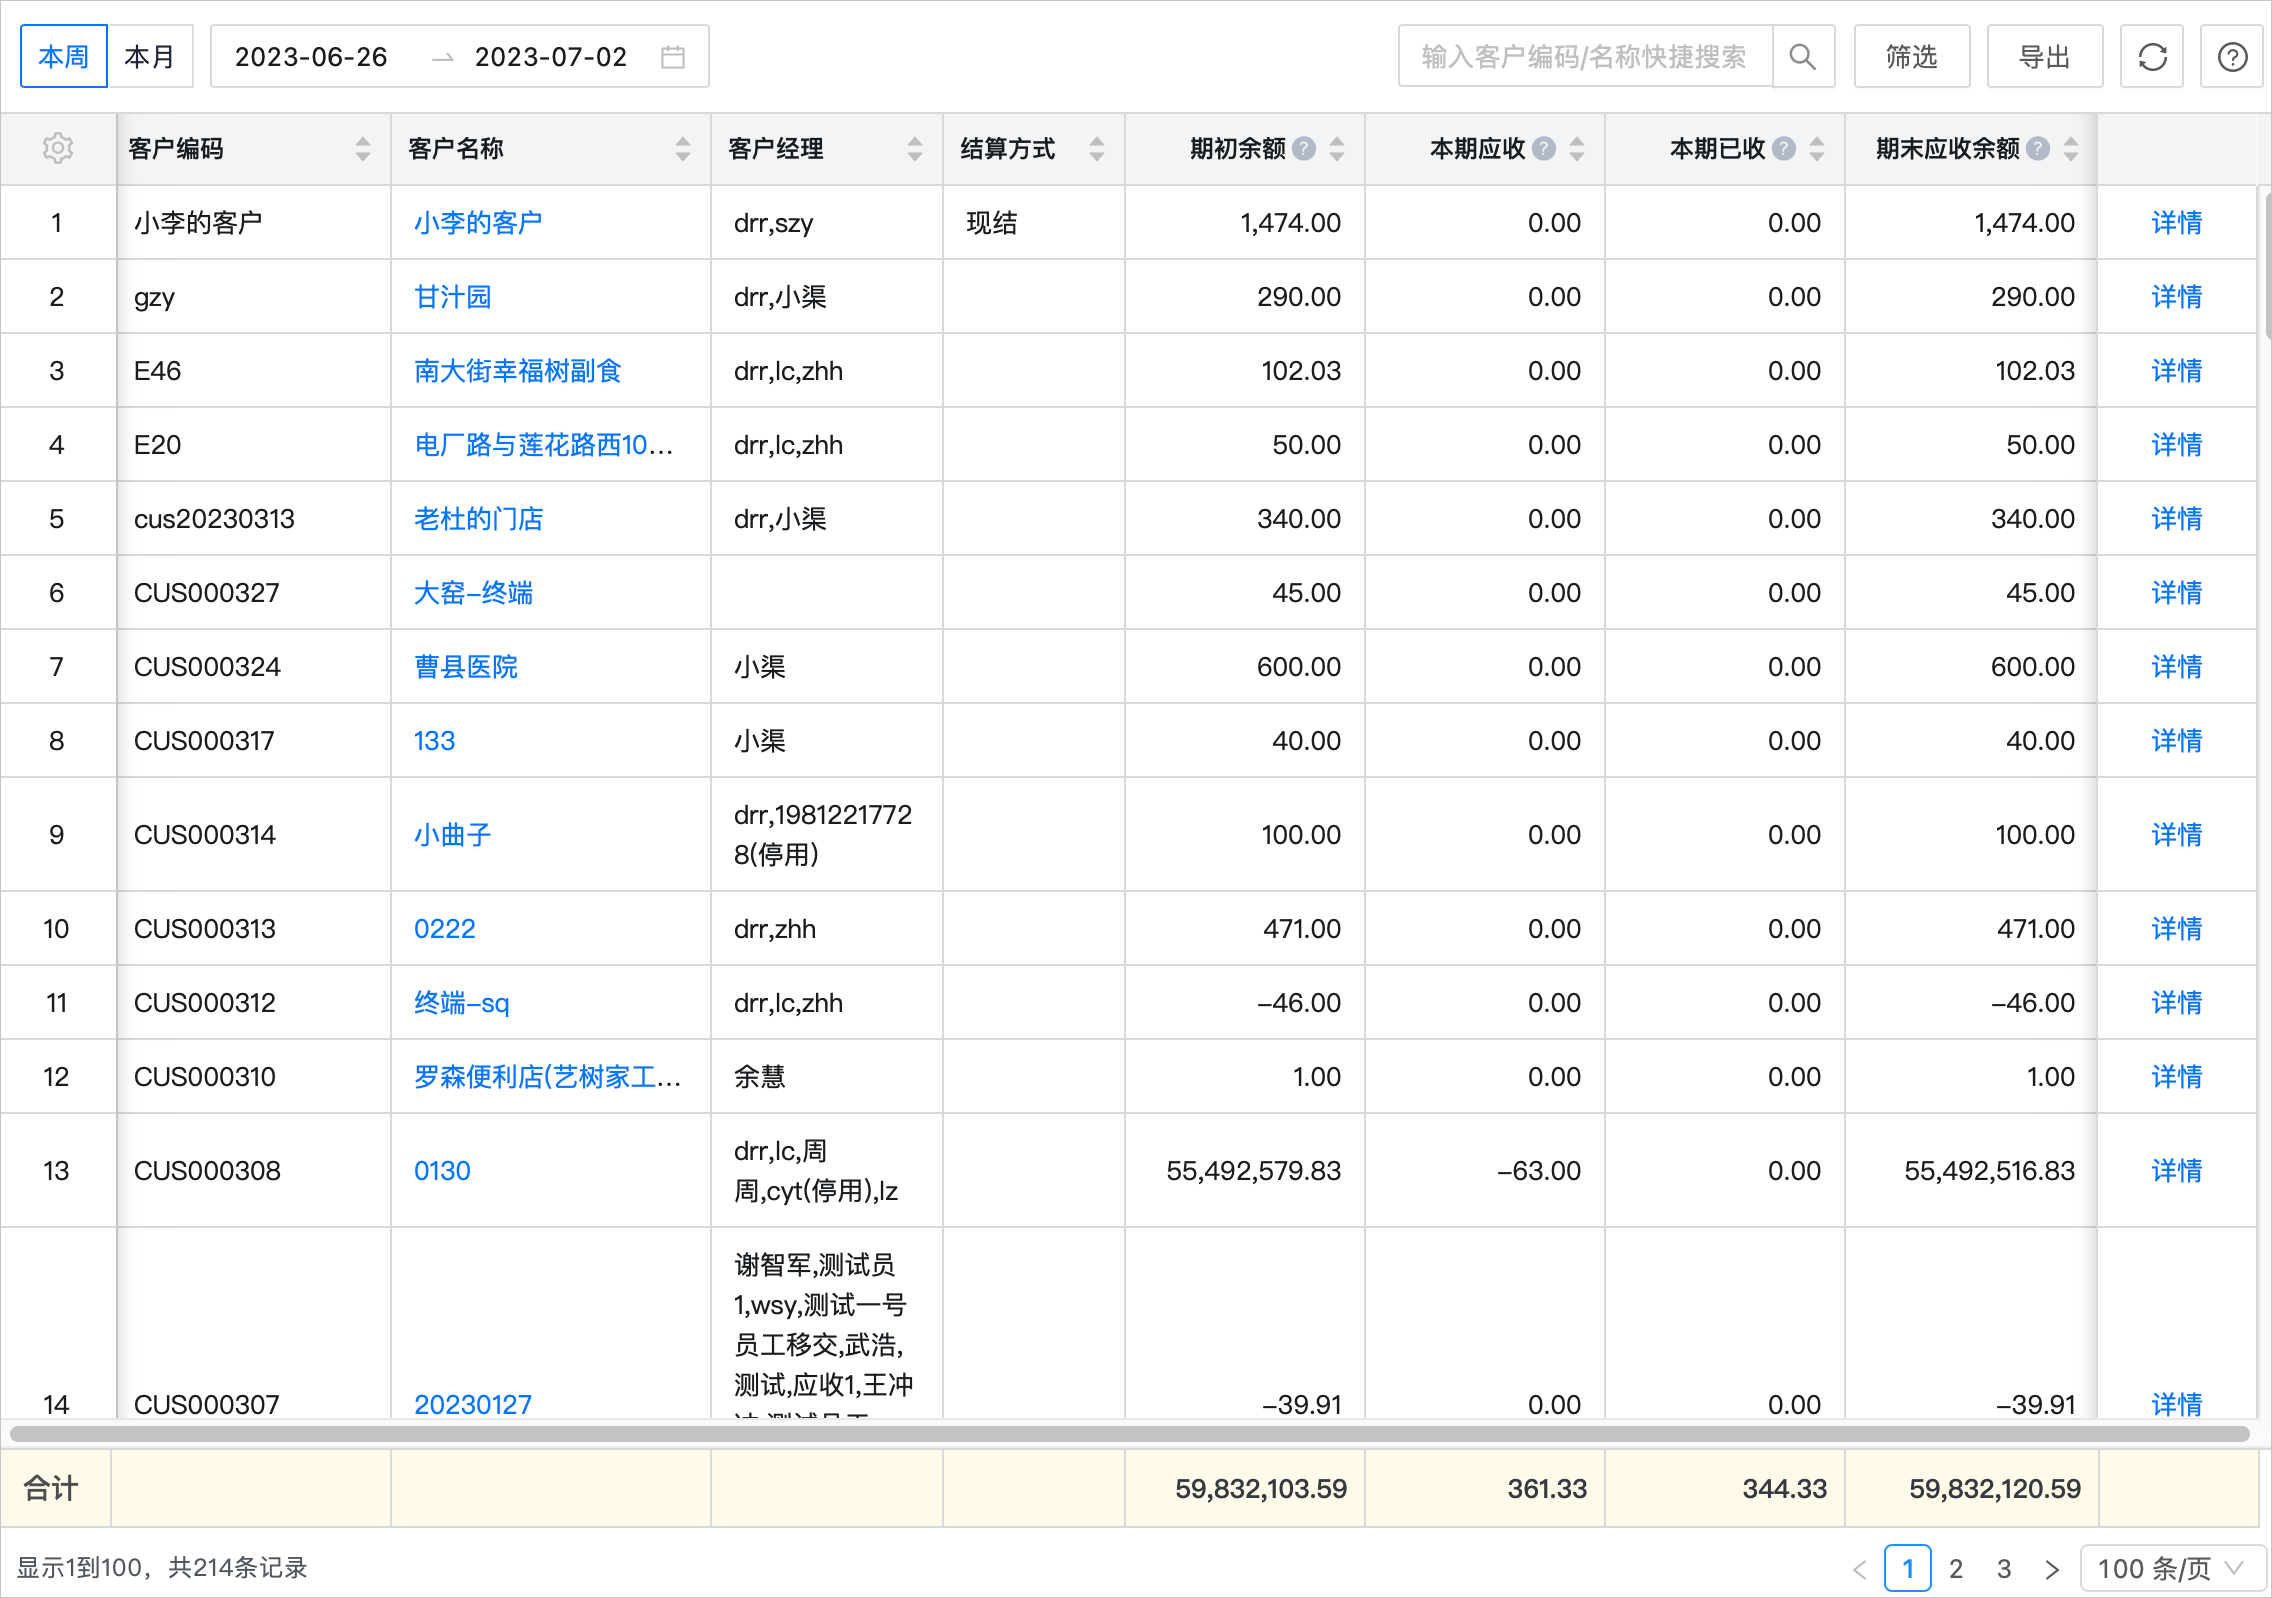This screenshot has width=2272, height=1598.
Task: Click help icon beside 期初余额 header
Action: [x=1304, y=148]
